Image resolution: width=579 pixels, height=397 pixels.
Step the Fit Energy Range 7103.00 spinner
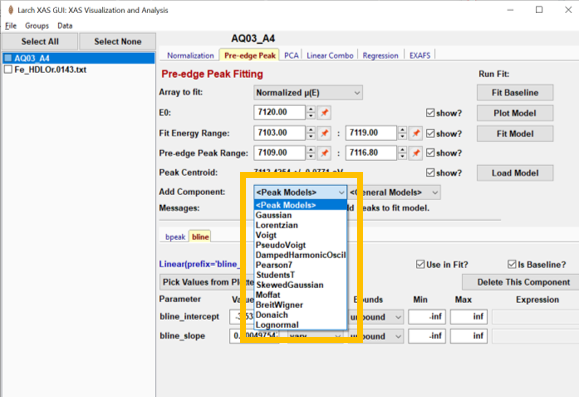(311, 133)
